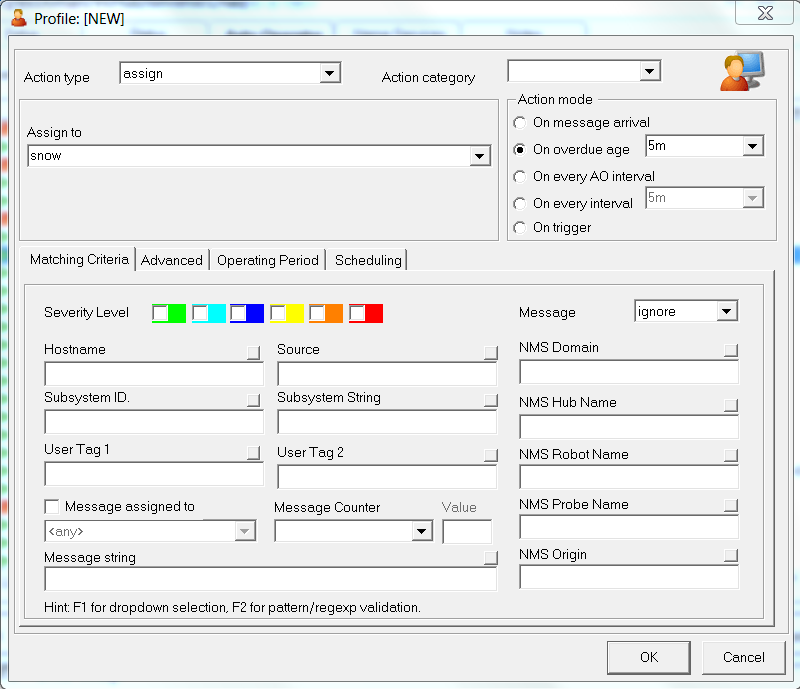
Task: Click the OK button
Action: [x=648, y=658]
